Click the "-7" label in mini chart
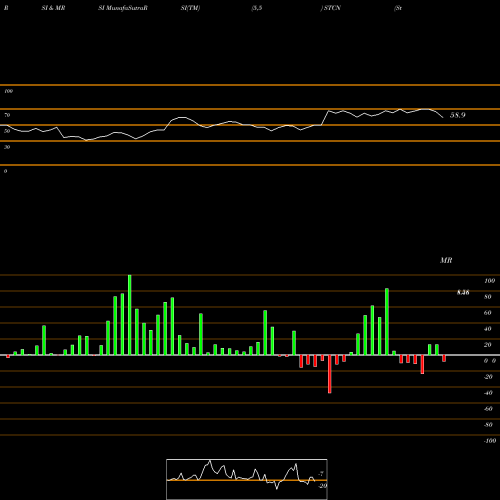This screenshot has width=500, height=500. [321, 473]
